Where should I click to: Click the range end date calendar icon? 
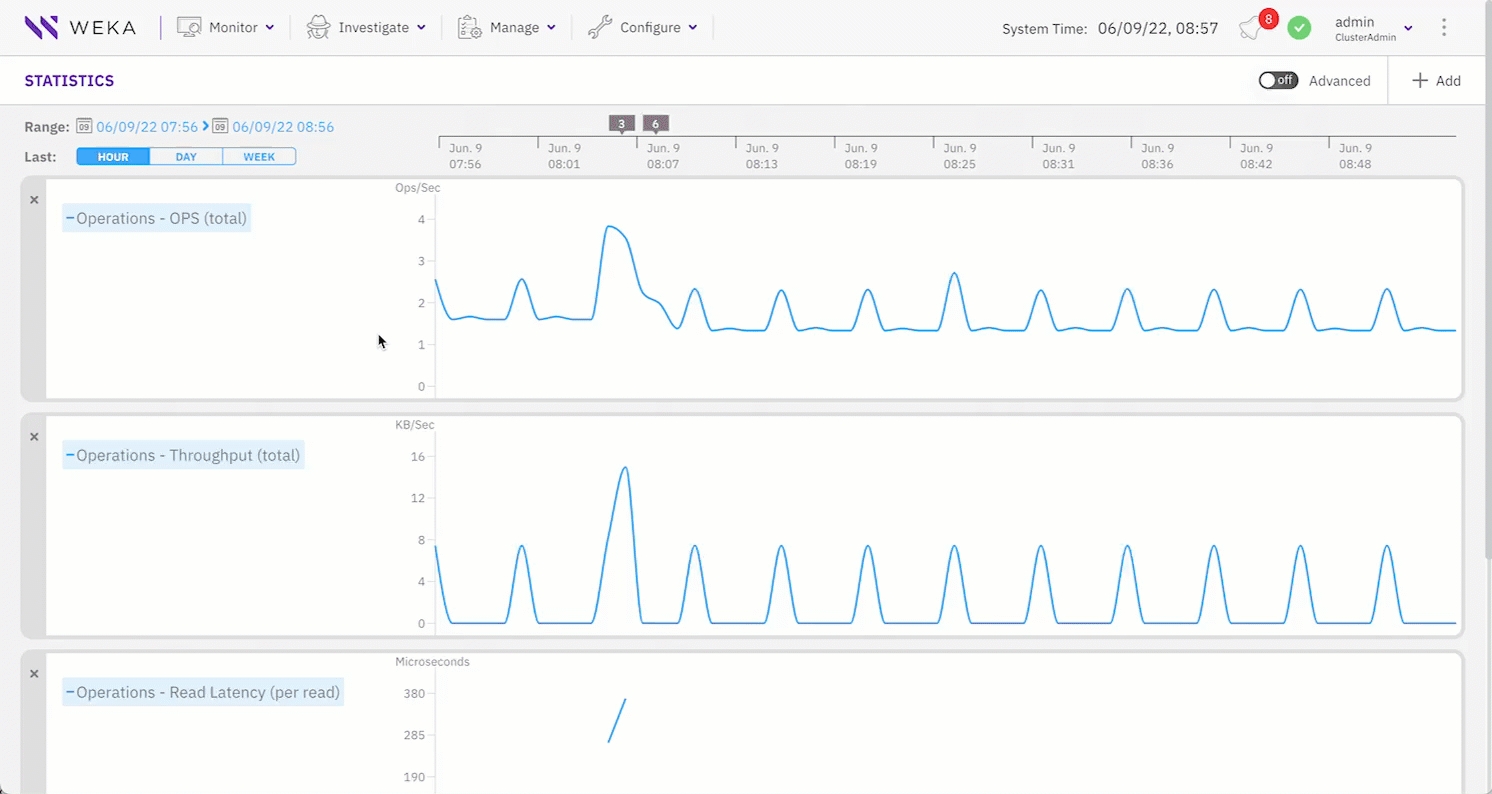(221, 127)
